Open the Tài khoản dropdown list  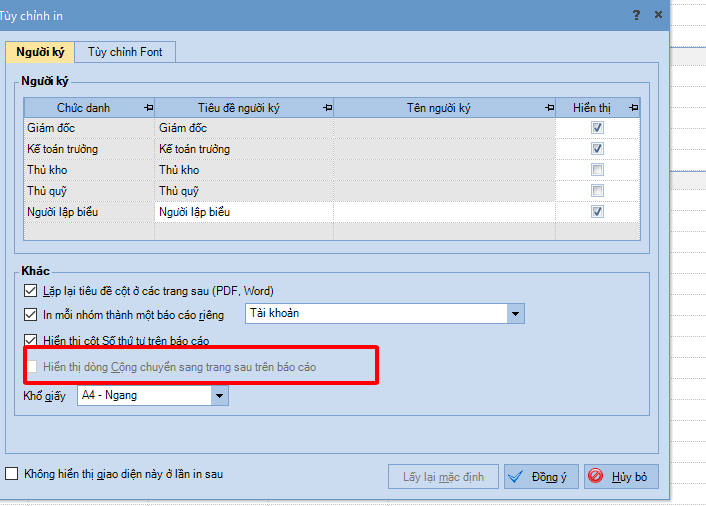point(515,314)
